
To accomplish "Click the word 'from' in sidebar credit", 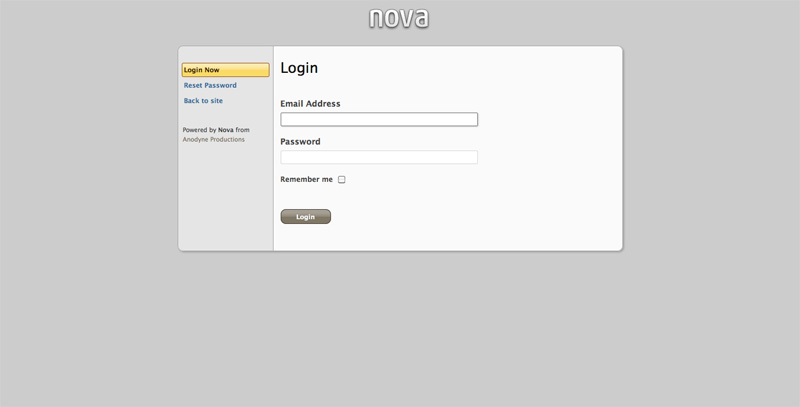I will 243,130.
